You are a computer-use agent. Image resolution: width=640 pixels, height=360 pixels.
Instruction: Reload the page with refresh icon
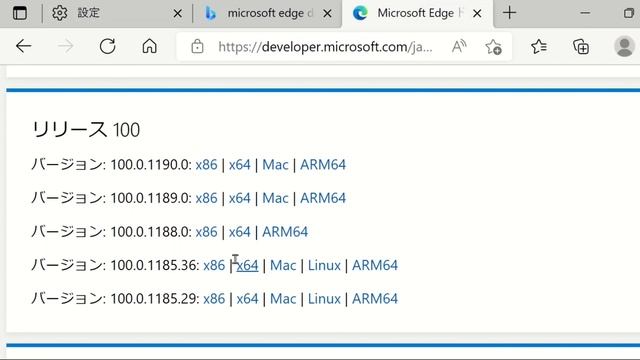108,46
